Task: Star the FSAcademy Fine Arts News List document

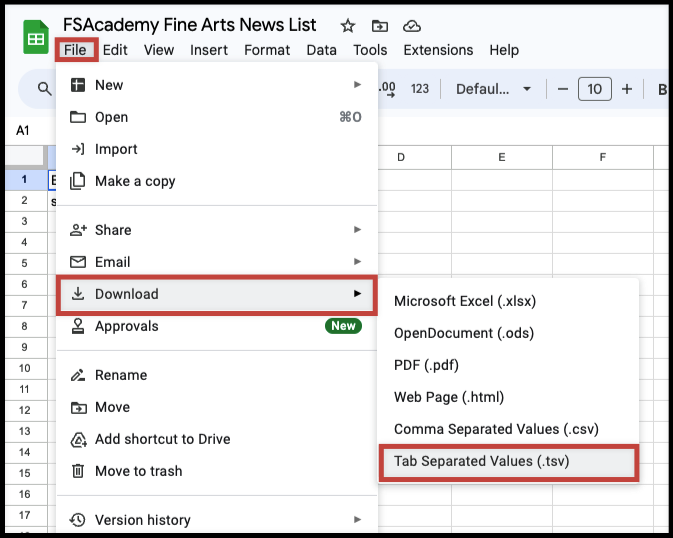Action: 348,26
